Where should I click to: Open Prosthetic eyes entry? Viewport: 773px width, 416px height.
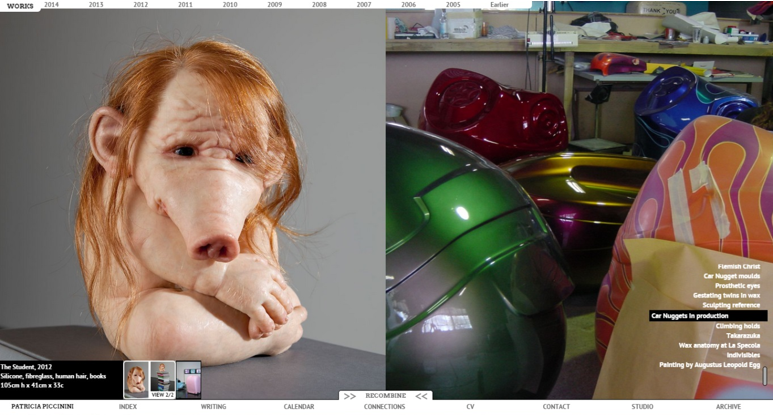(x=738, y=285)
